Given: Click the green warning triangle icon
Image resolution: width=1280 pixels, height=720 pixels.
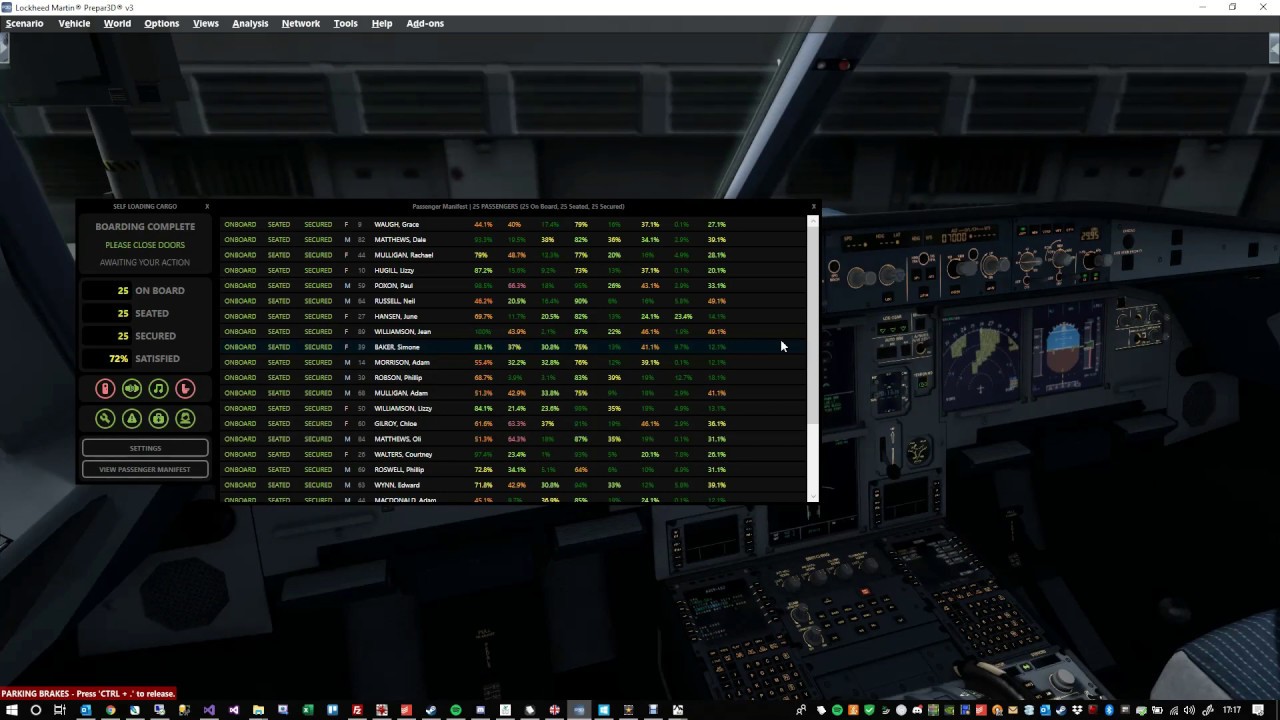Looking at the screenshot, I should click(x=132, y=419).
